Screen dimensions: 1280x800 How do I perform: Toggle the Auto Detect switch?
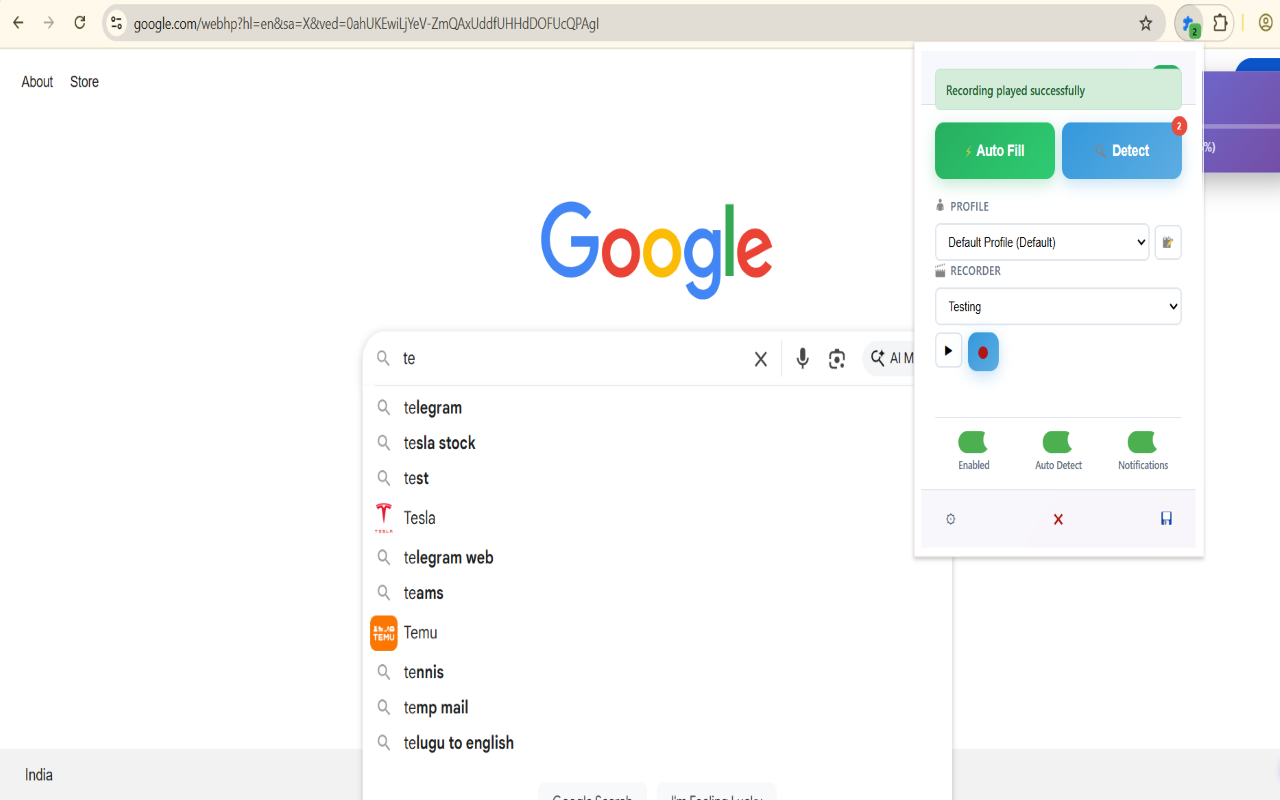point(1058,442)
